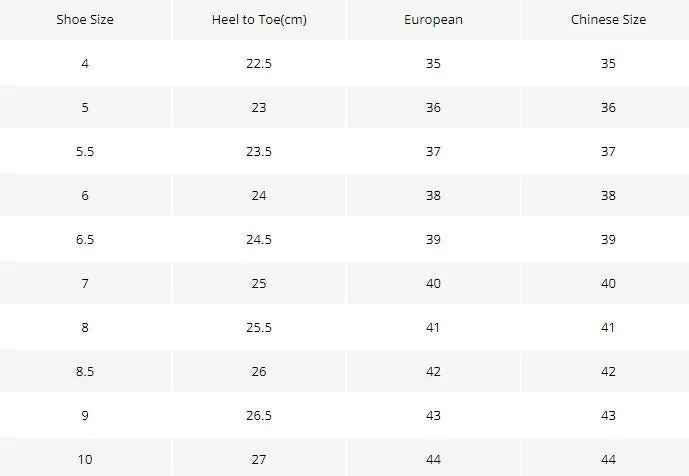Screen dimensions: 689x476
Task: Select the 22.5 heel to toe cell
Action: [x=259, y=63]
